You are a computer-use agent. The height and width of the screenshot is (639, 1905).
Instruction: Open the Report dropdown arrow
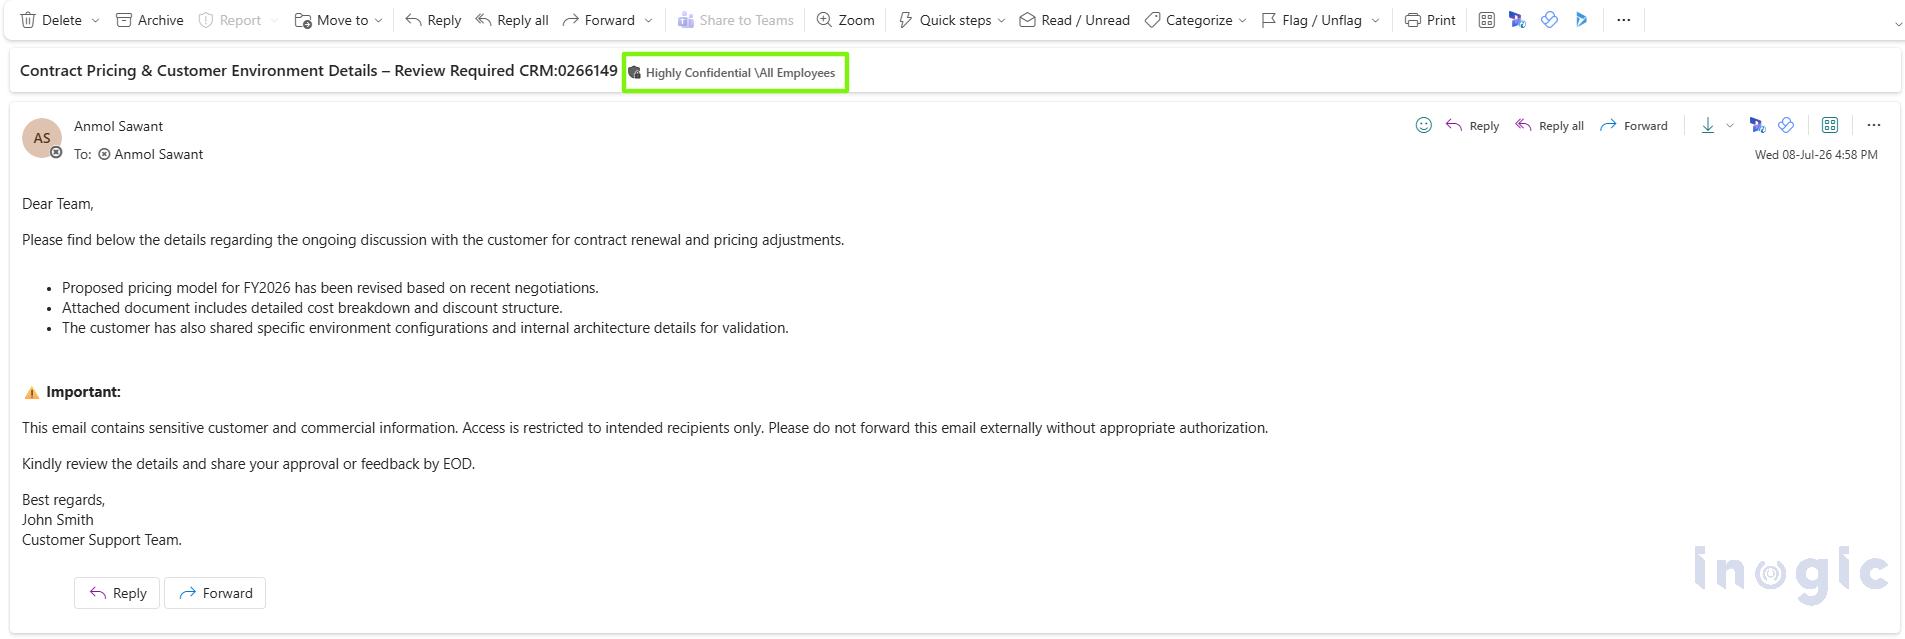(x=274, y=20)
